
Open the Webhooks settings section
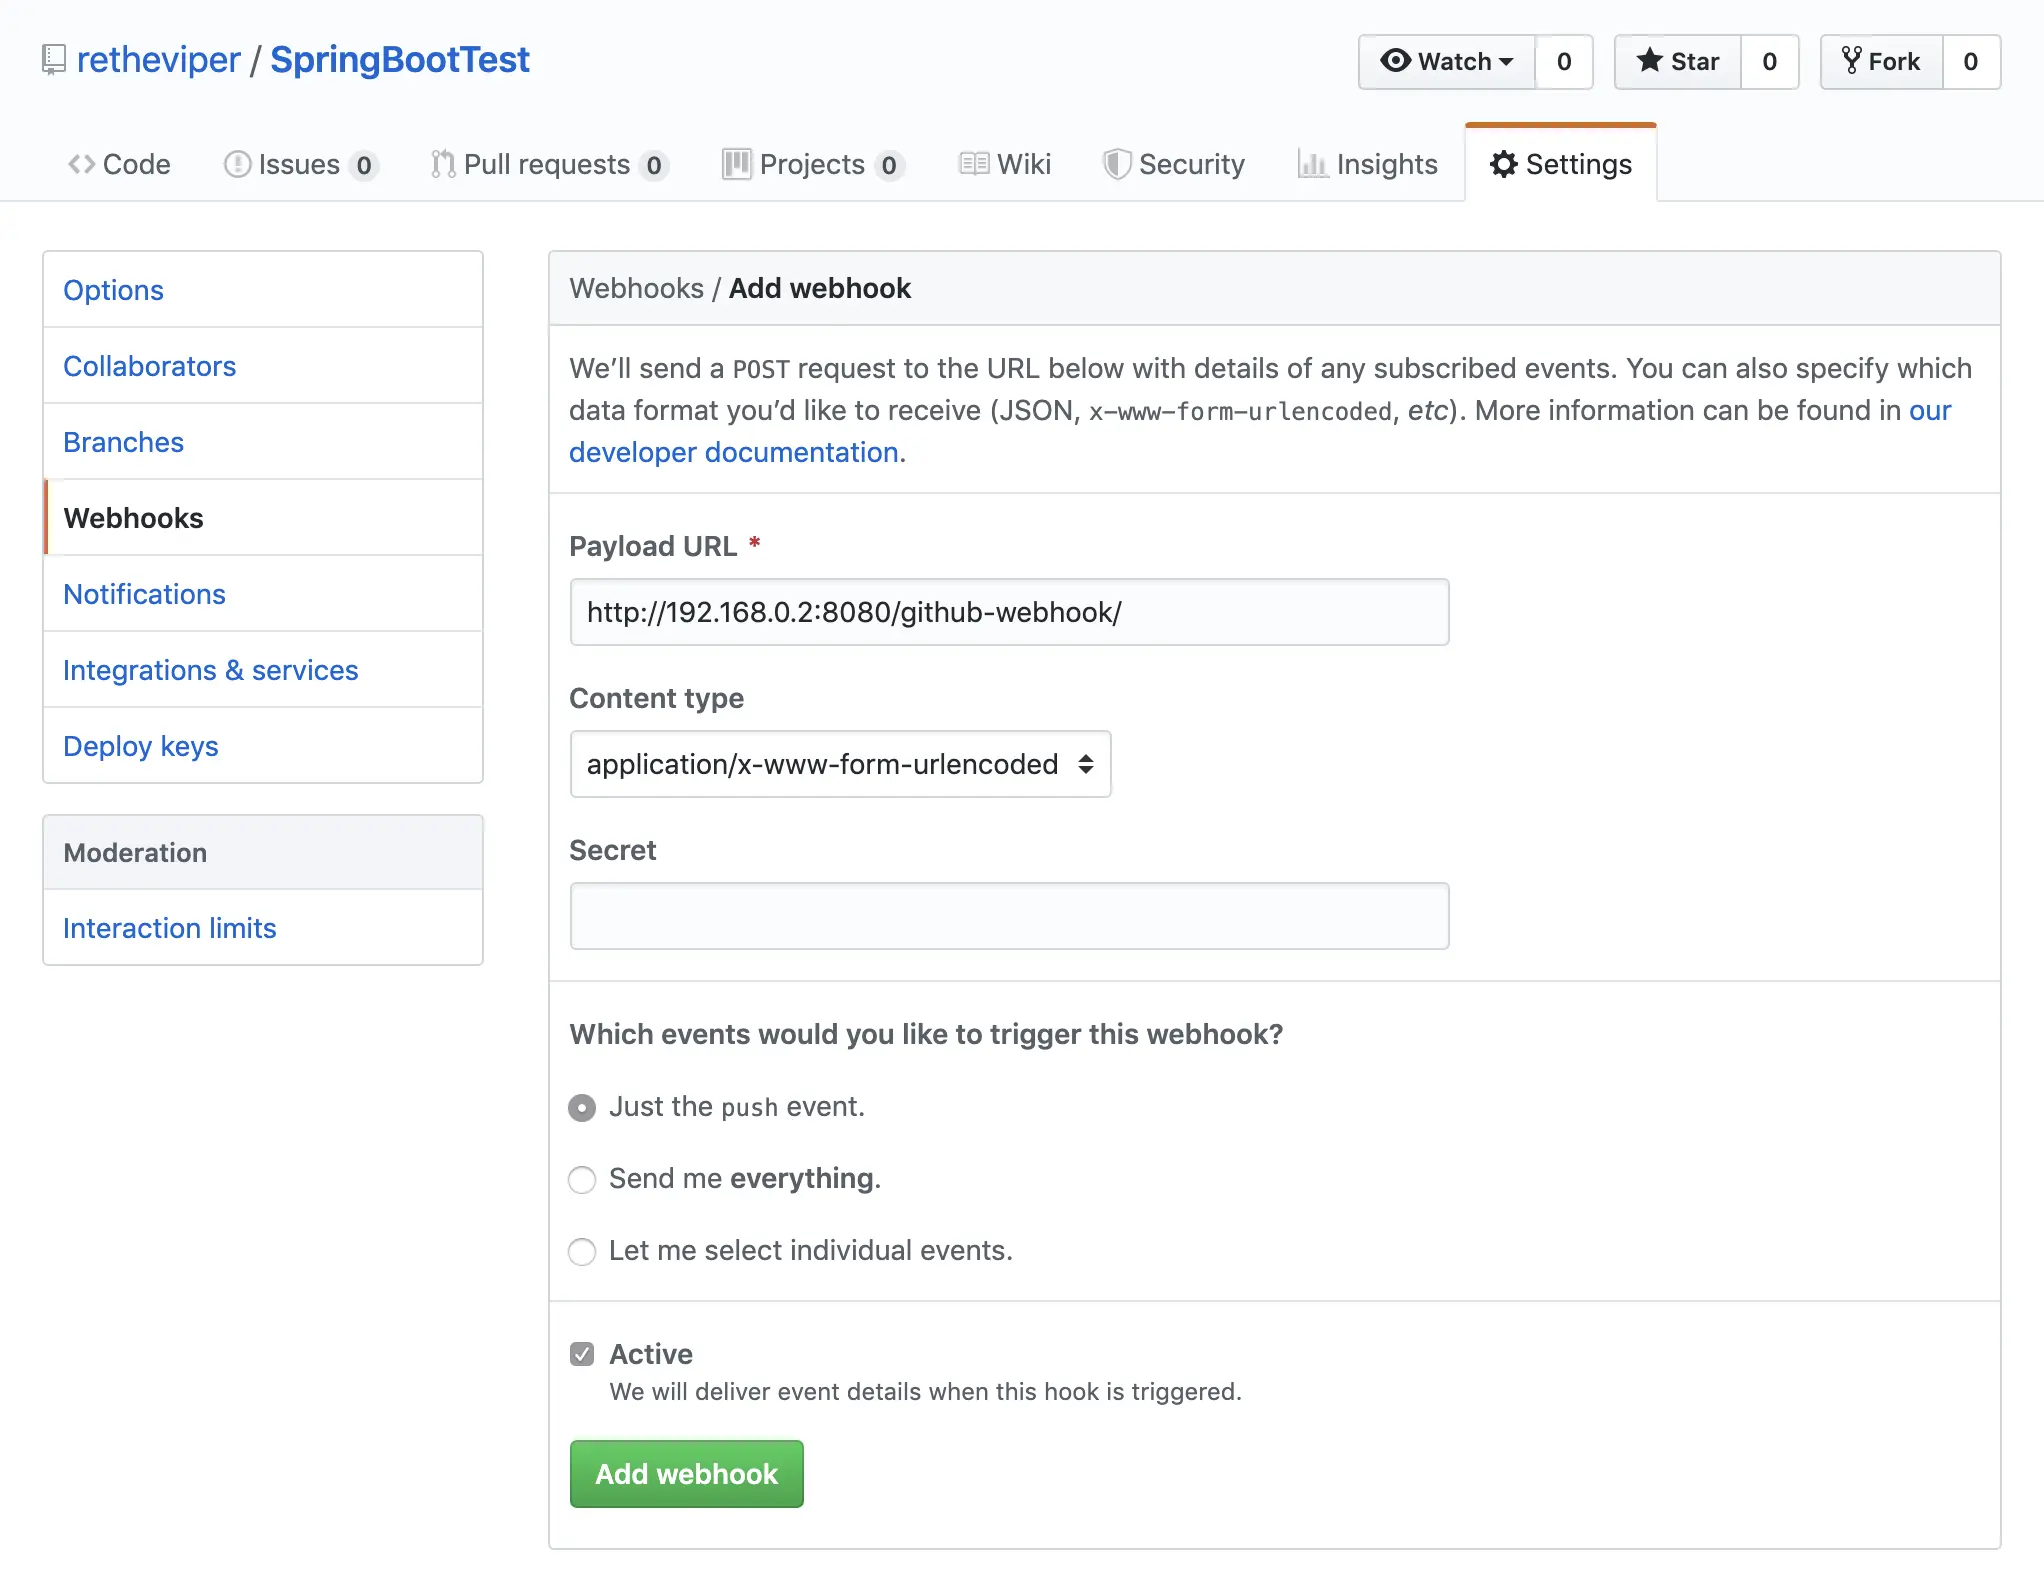tap(133, 516)
